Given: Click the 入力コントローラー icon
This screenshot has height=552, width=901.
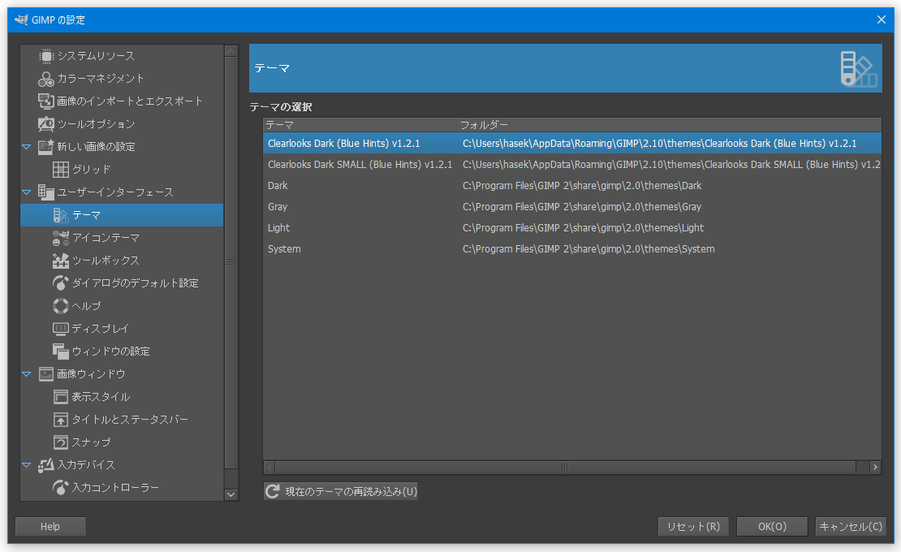Looking at the screenshot, I should click(x=60, y=488).
